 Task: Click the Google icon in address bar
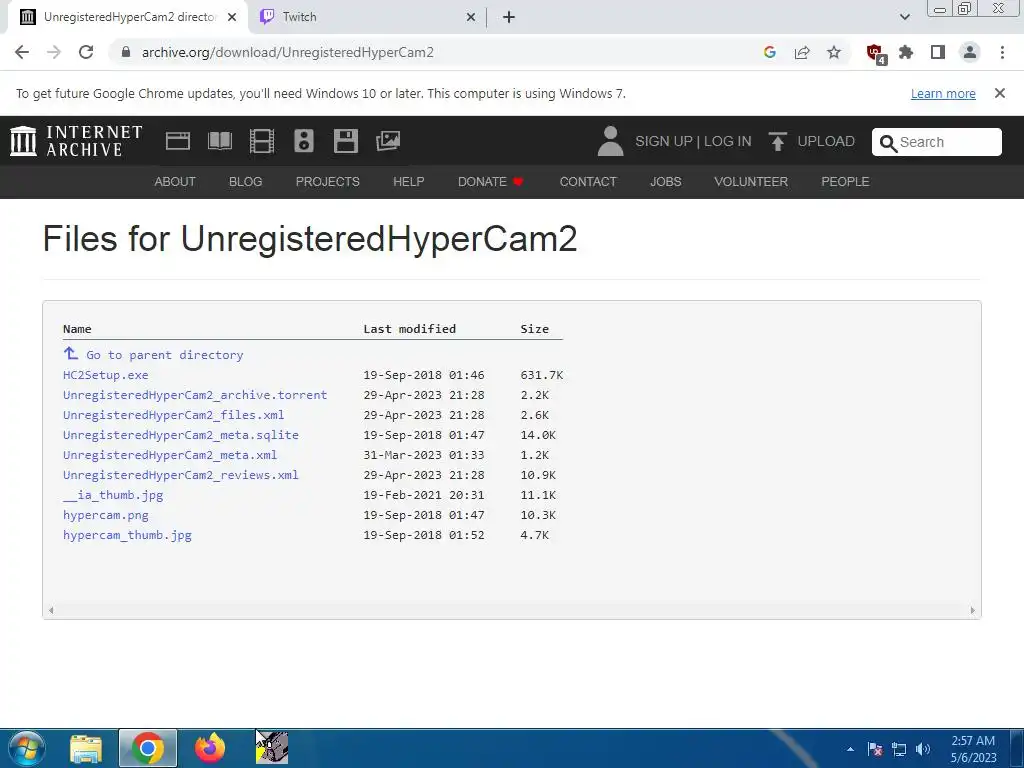click(770, 52)
